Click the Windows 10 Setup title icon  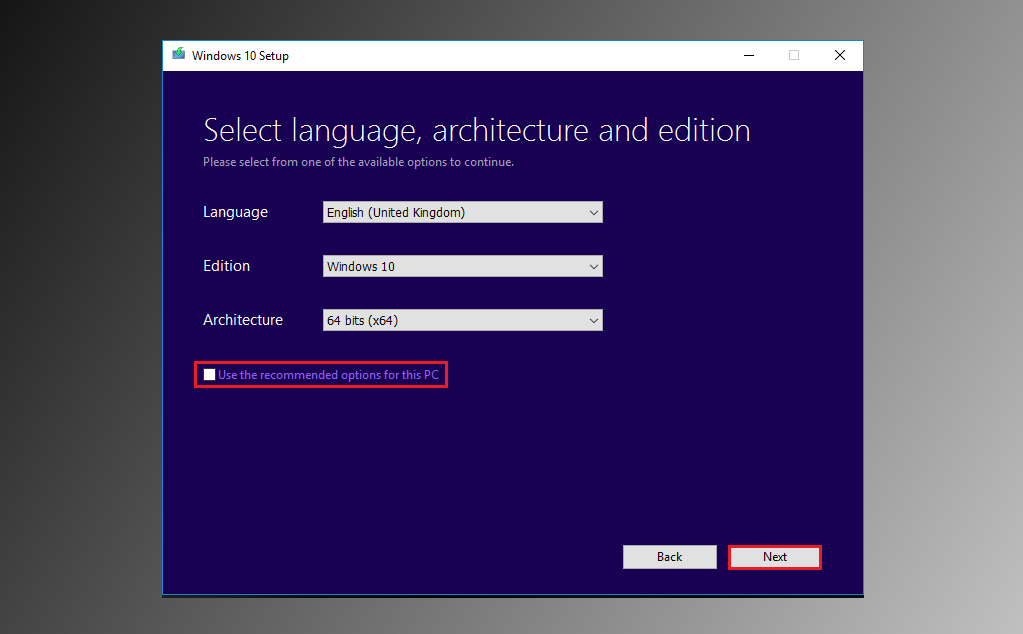[x=178, y=54]
